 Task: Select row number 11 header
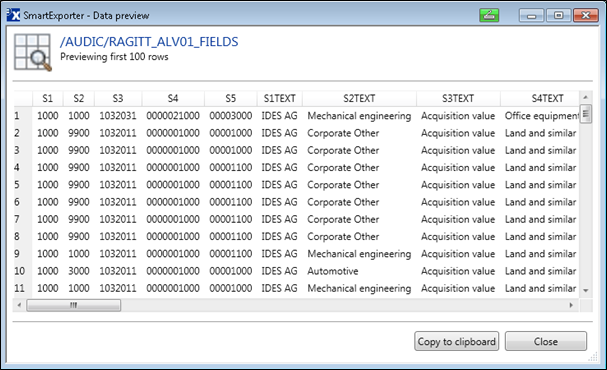(23, 288)
